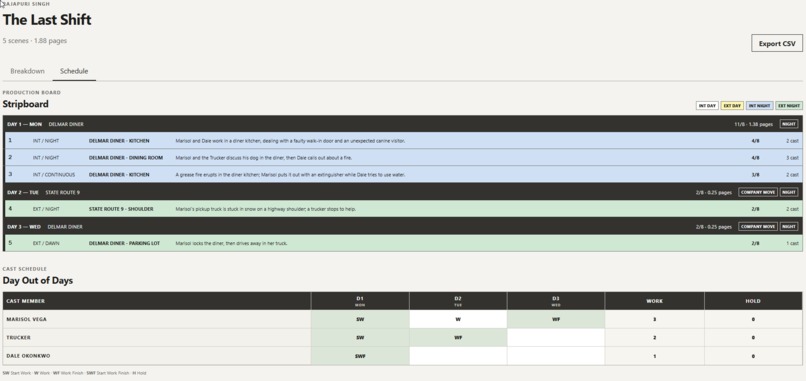Click the WORK column header
The image size is (806, 381).
654,301
